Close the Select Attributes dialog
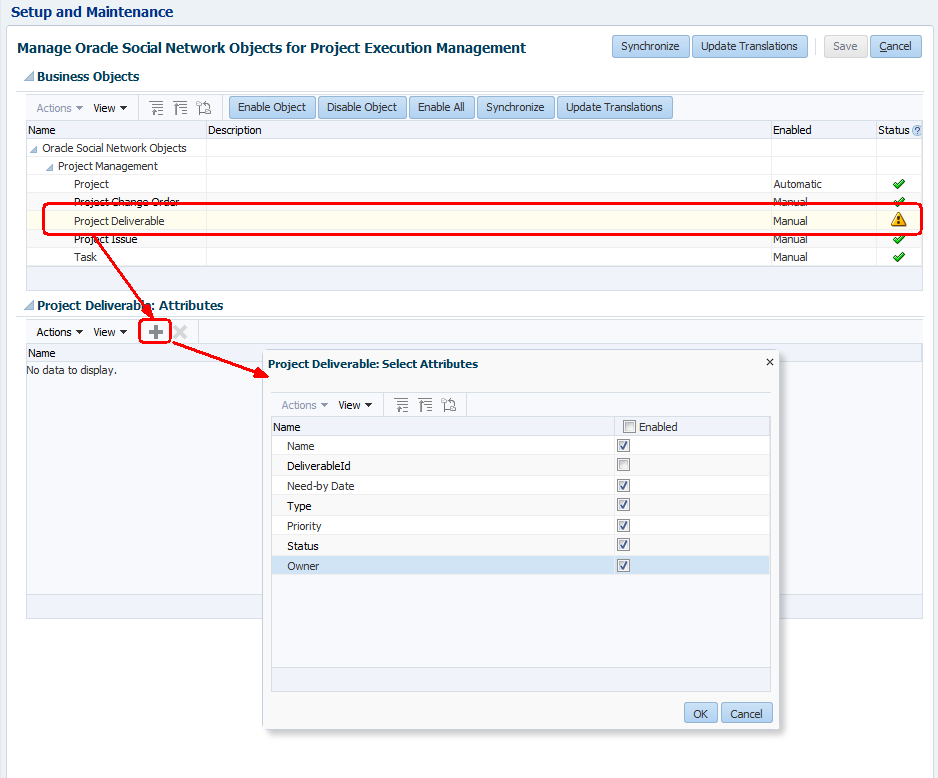 [770, 362]
